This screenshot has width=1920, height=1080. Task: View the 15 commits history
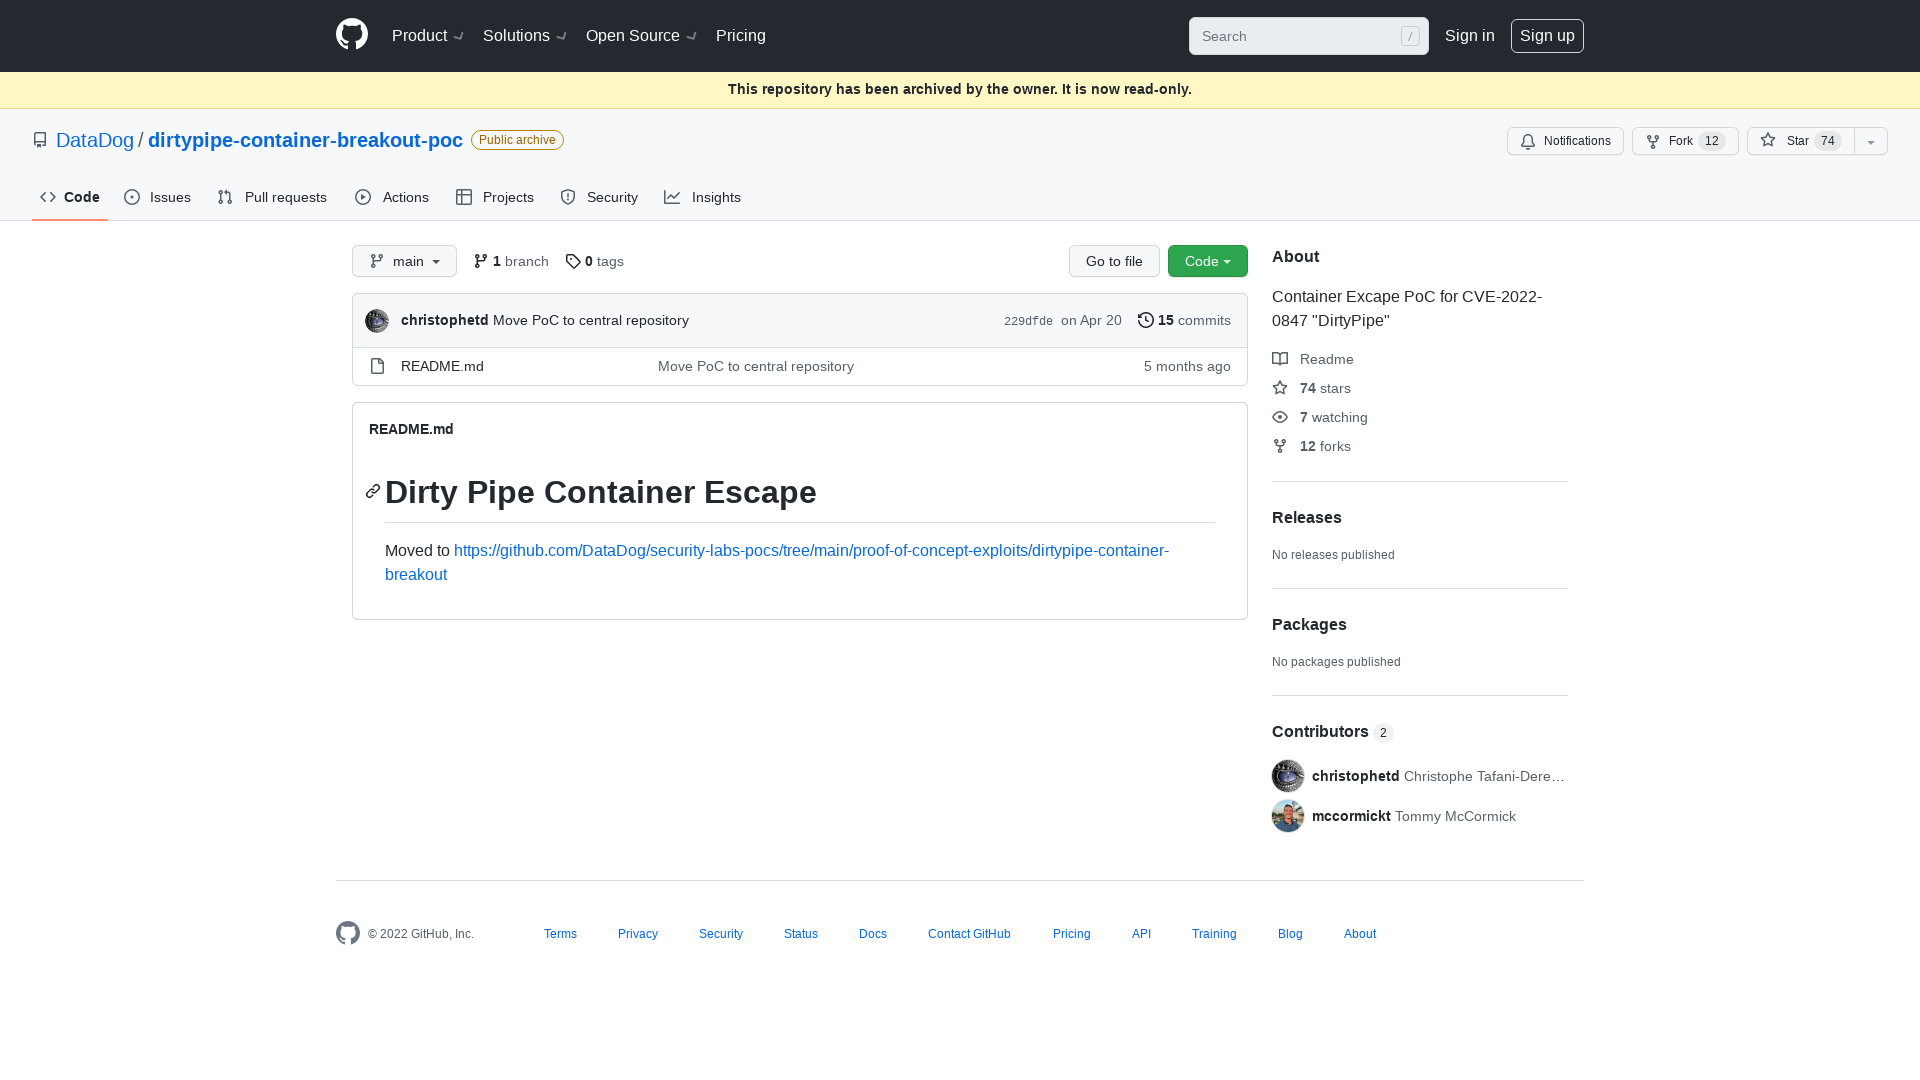pyautogui.click(x=1184, y=320)
